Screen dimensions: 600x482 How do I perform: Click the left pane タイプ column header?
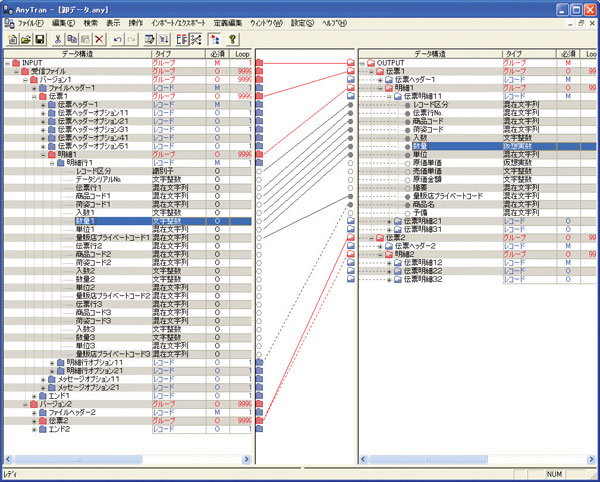(x=179, y=54)
